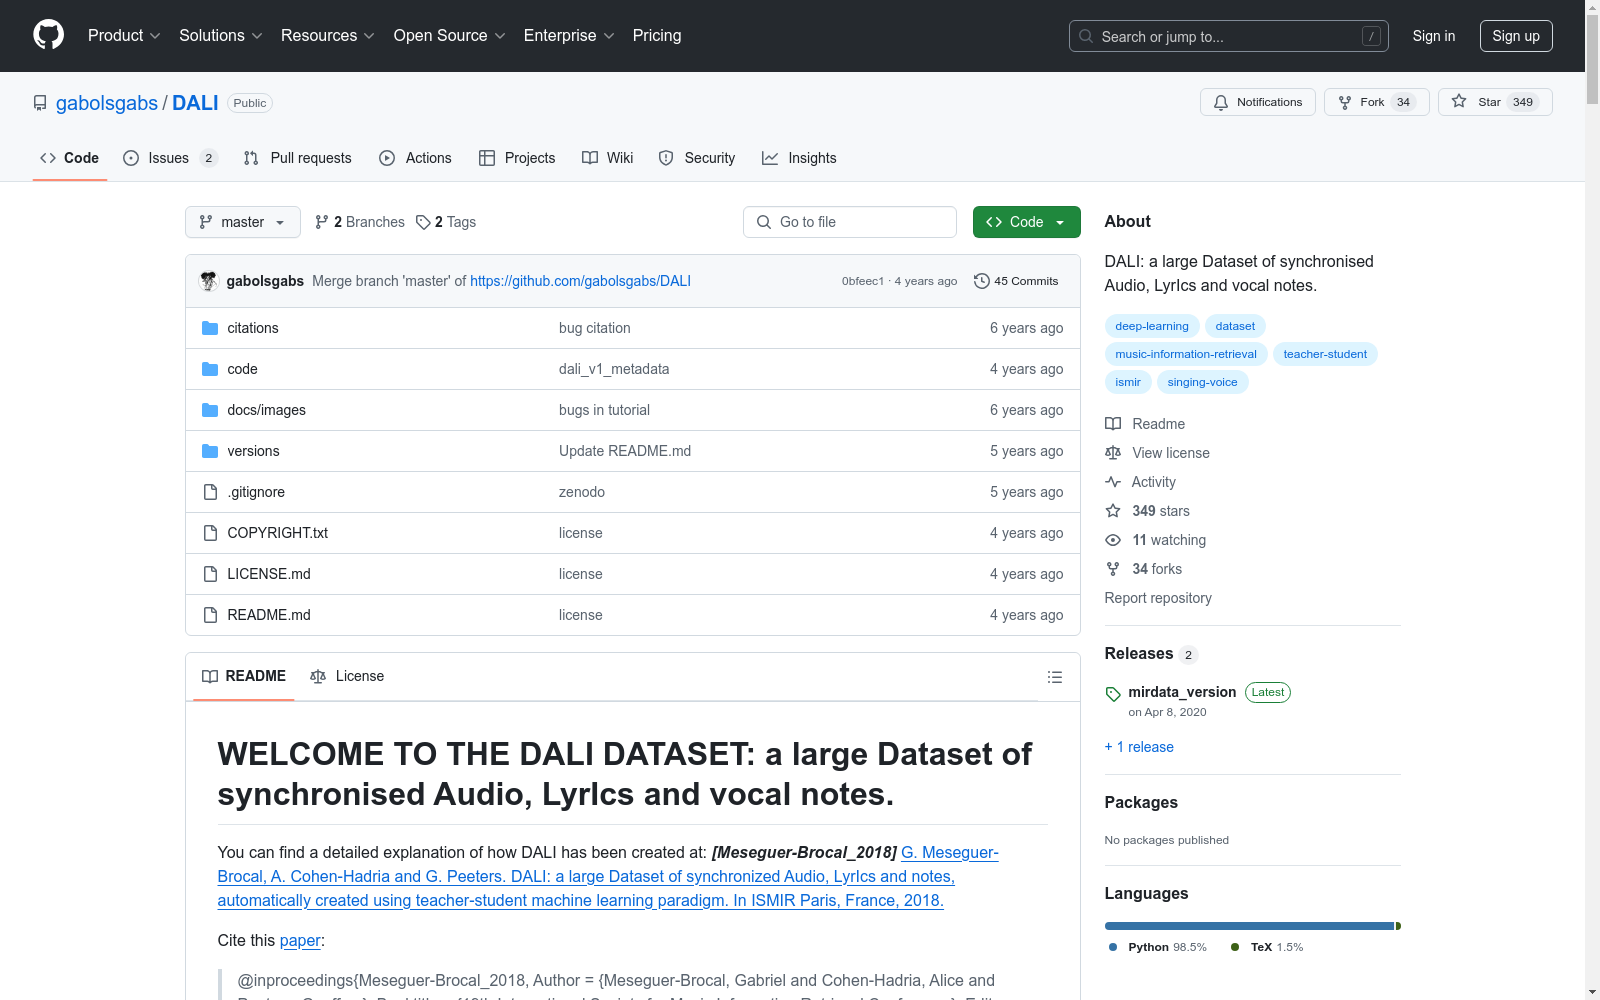Open the Pricing page
The height and width of the screenshot is (1000, 1600).
[x=657, y=36]
